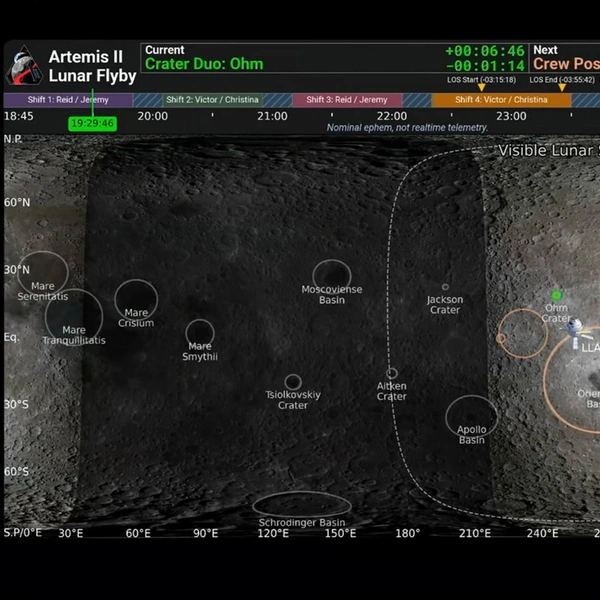Click the LOS End yellow triangle marker
Viewport: 600px width, 600px height.
[x=562, y=87]
